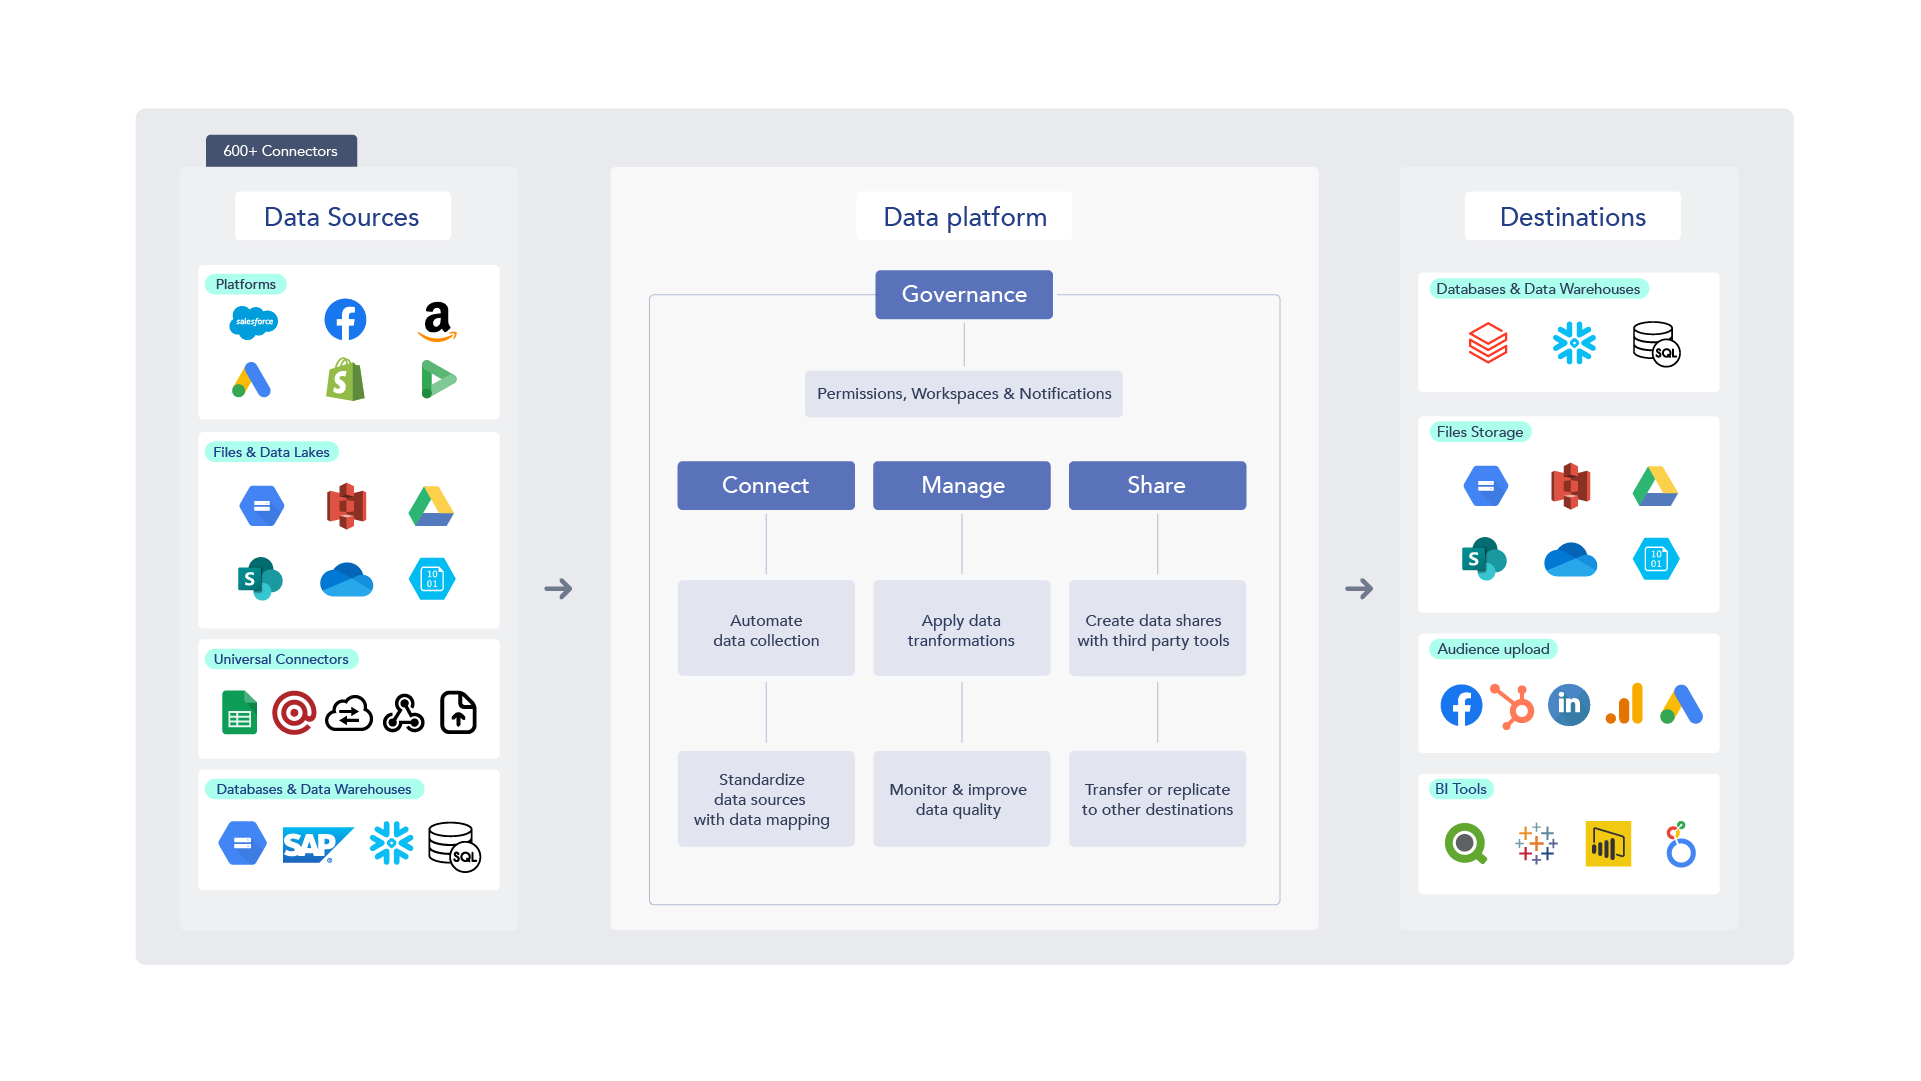Click the Universal Connectors label

pyautogui.click(x=281, y=659)
